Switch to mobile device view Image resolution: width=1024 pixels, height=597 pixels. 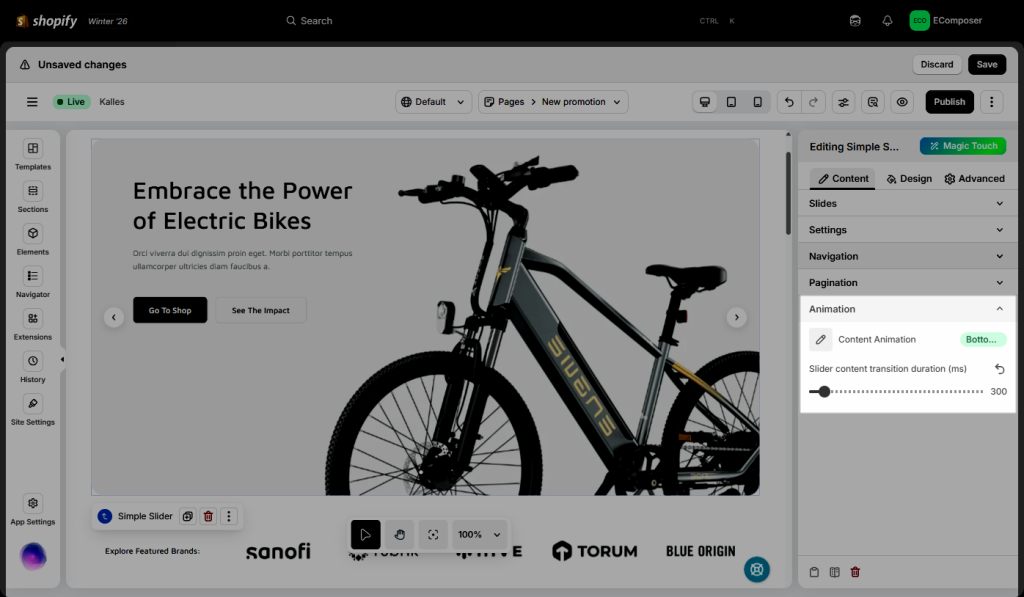point(757,102)
